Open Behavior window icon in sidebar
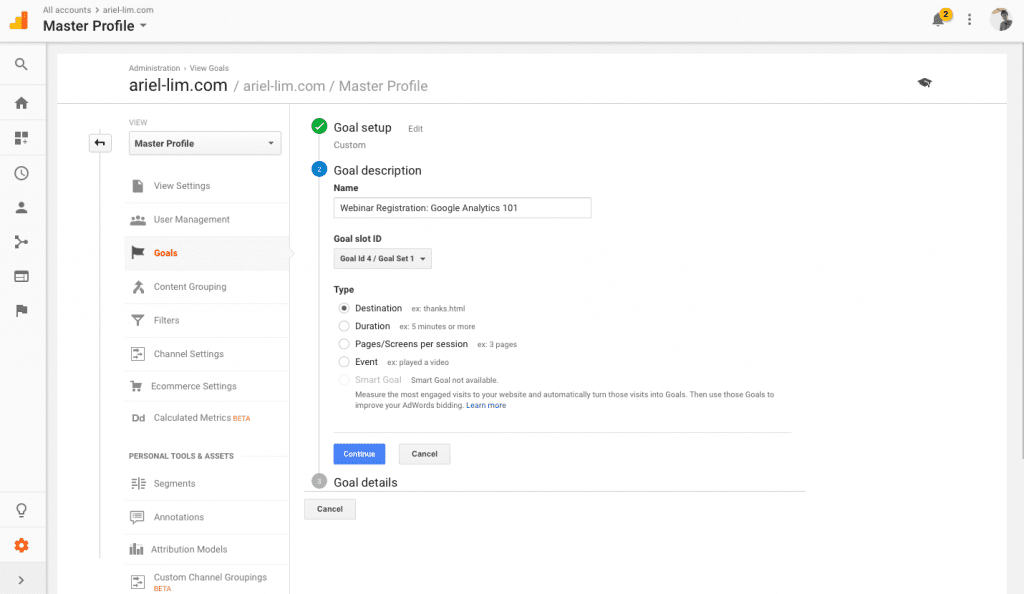 [22, 277]
